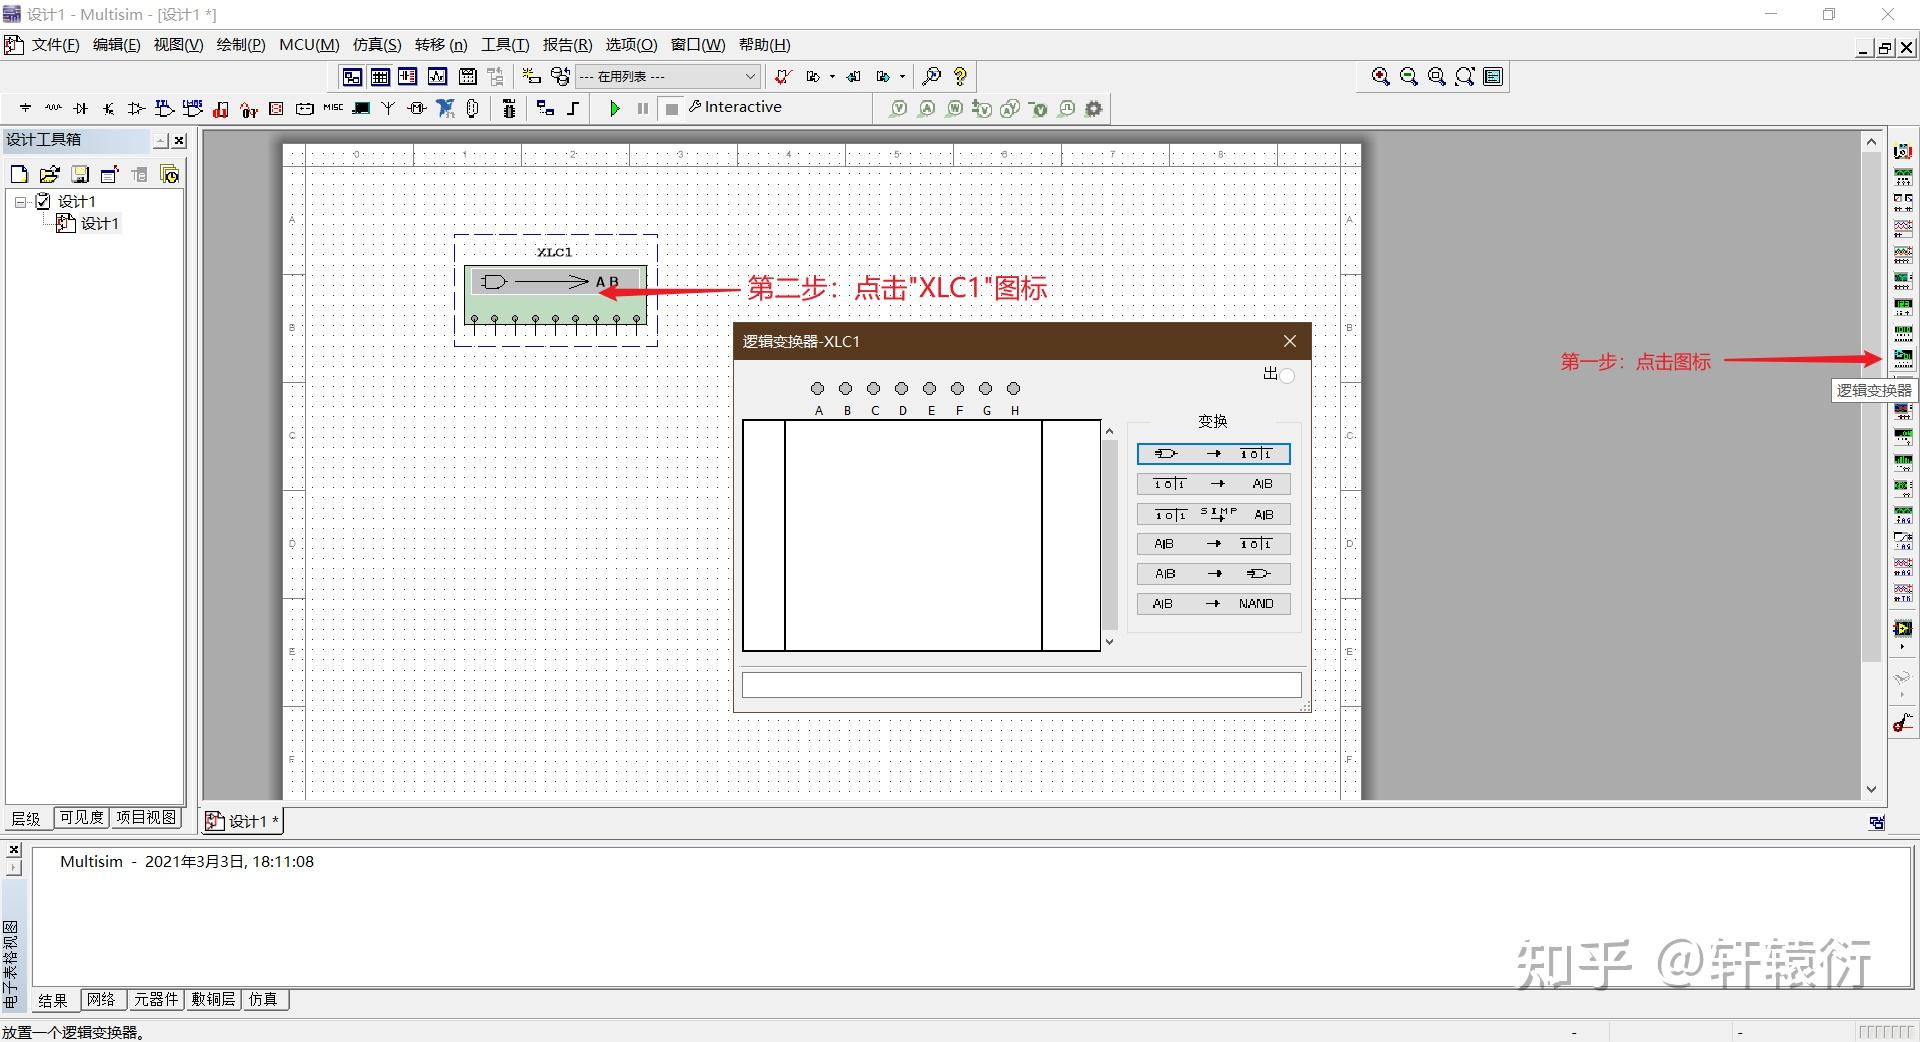Switch to the 网络 tab
Image resolution: width=1920 pixels, height=1042 pixels.
pos(101,999)
